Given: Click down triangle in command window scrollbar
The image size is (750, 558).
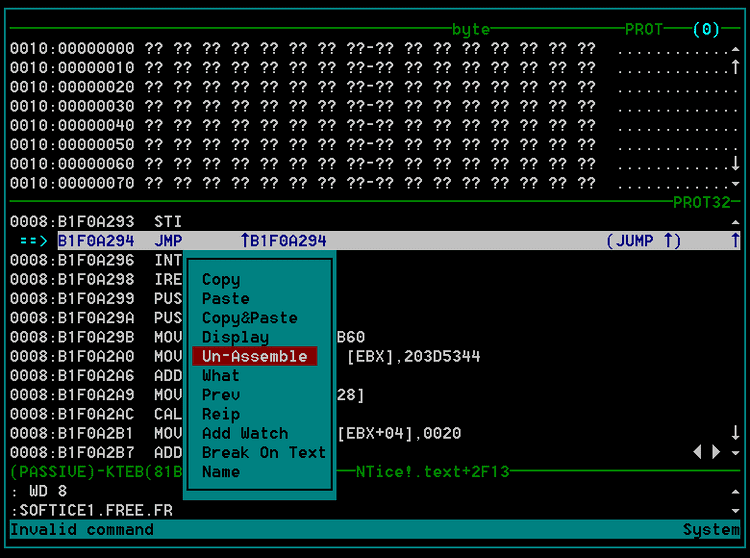Looking at the screenshot, I should pyautogui.click(x=735, y=511).
